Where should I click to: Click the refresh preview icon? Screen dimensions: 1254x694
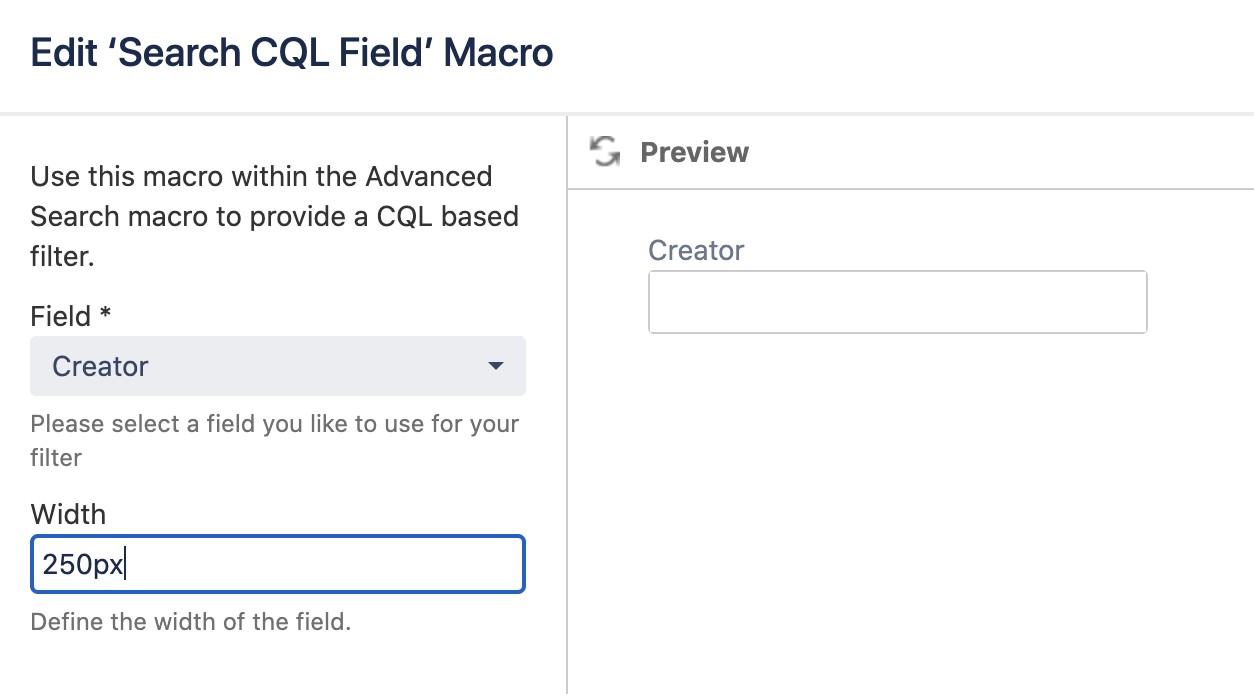603,152
